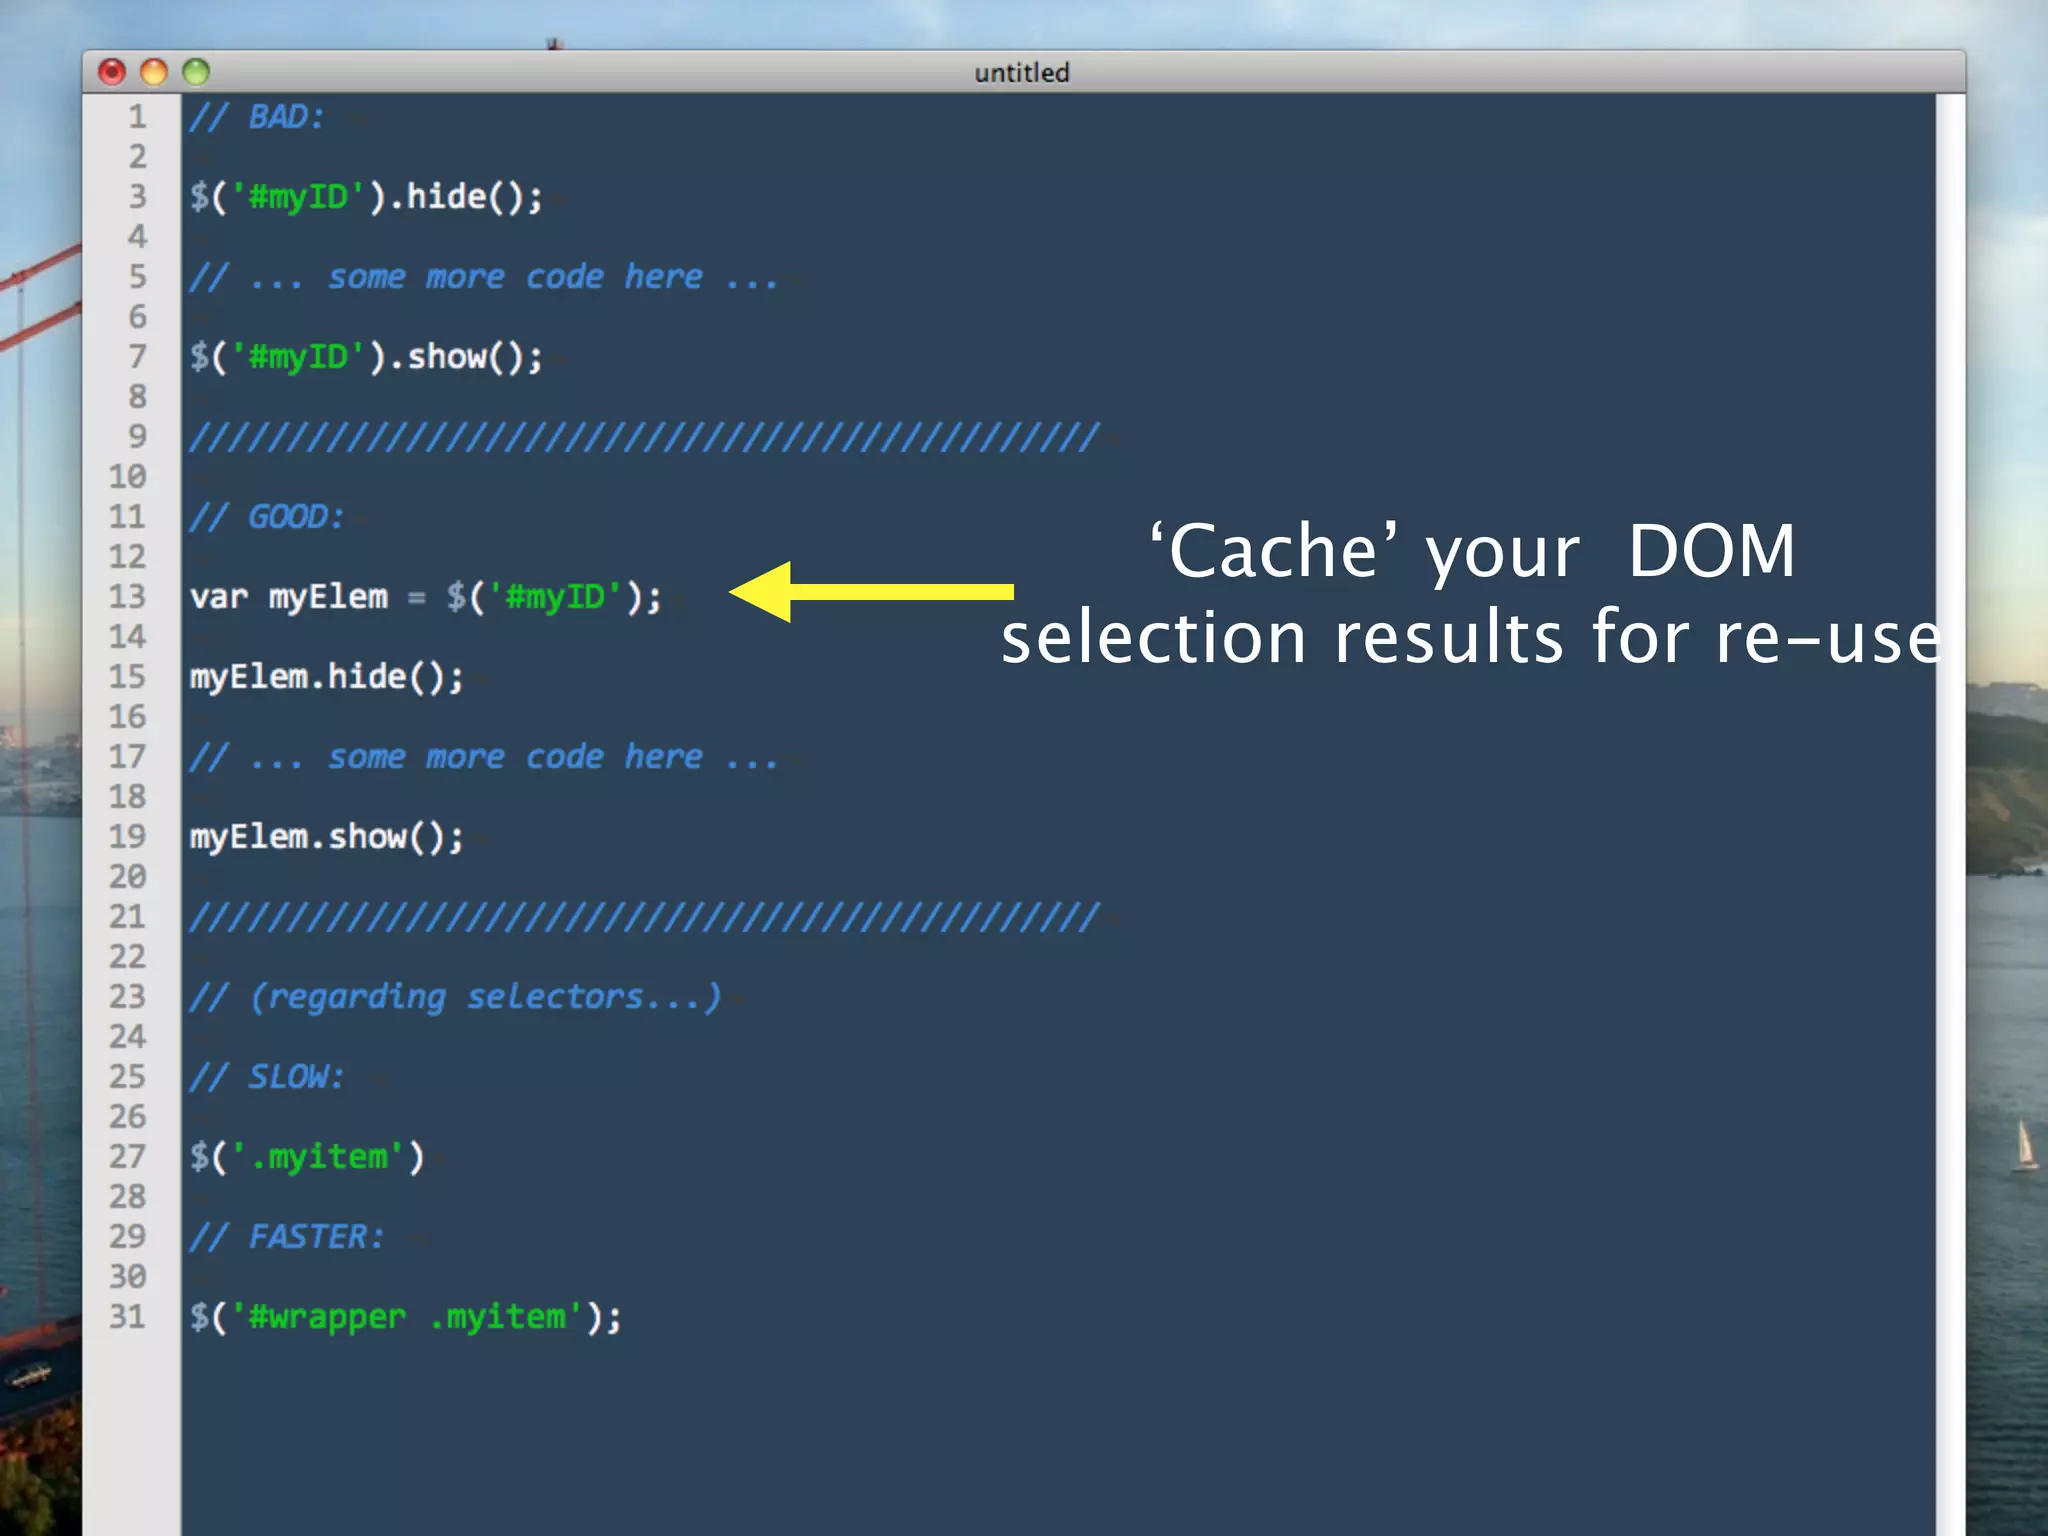Viewport: 2048px width, 1536px height.
Task: Click line number 13 in gutter
Action: click(128, 597)
